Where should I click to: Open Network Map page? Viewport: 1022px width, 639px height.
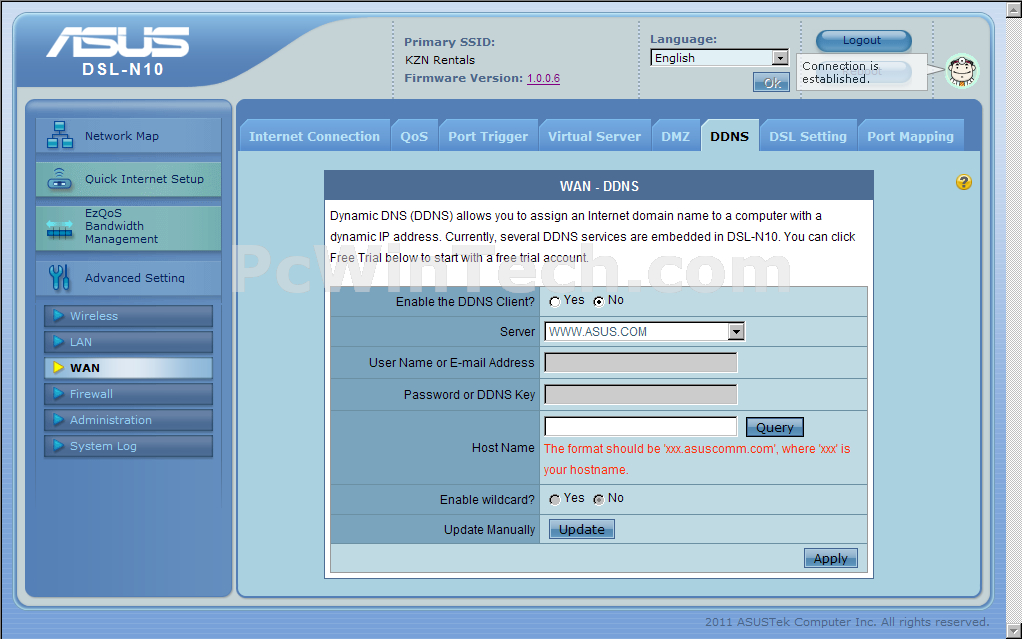128,136
